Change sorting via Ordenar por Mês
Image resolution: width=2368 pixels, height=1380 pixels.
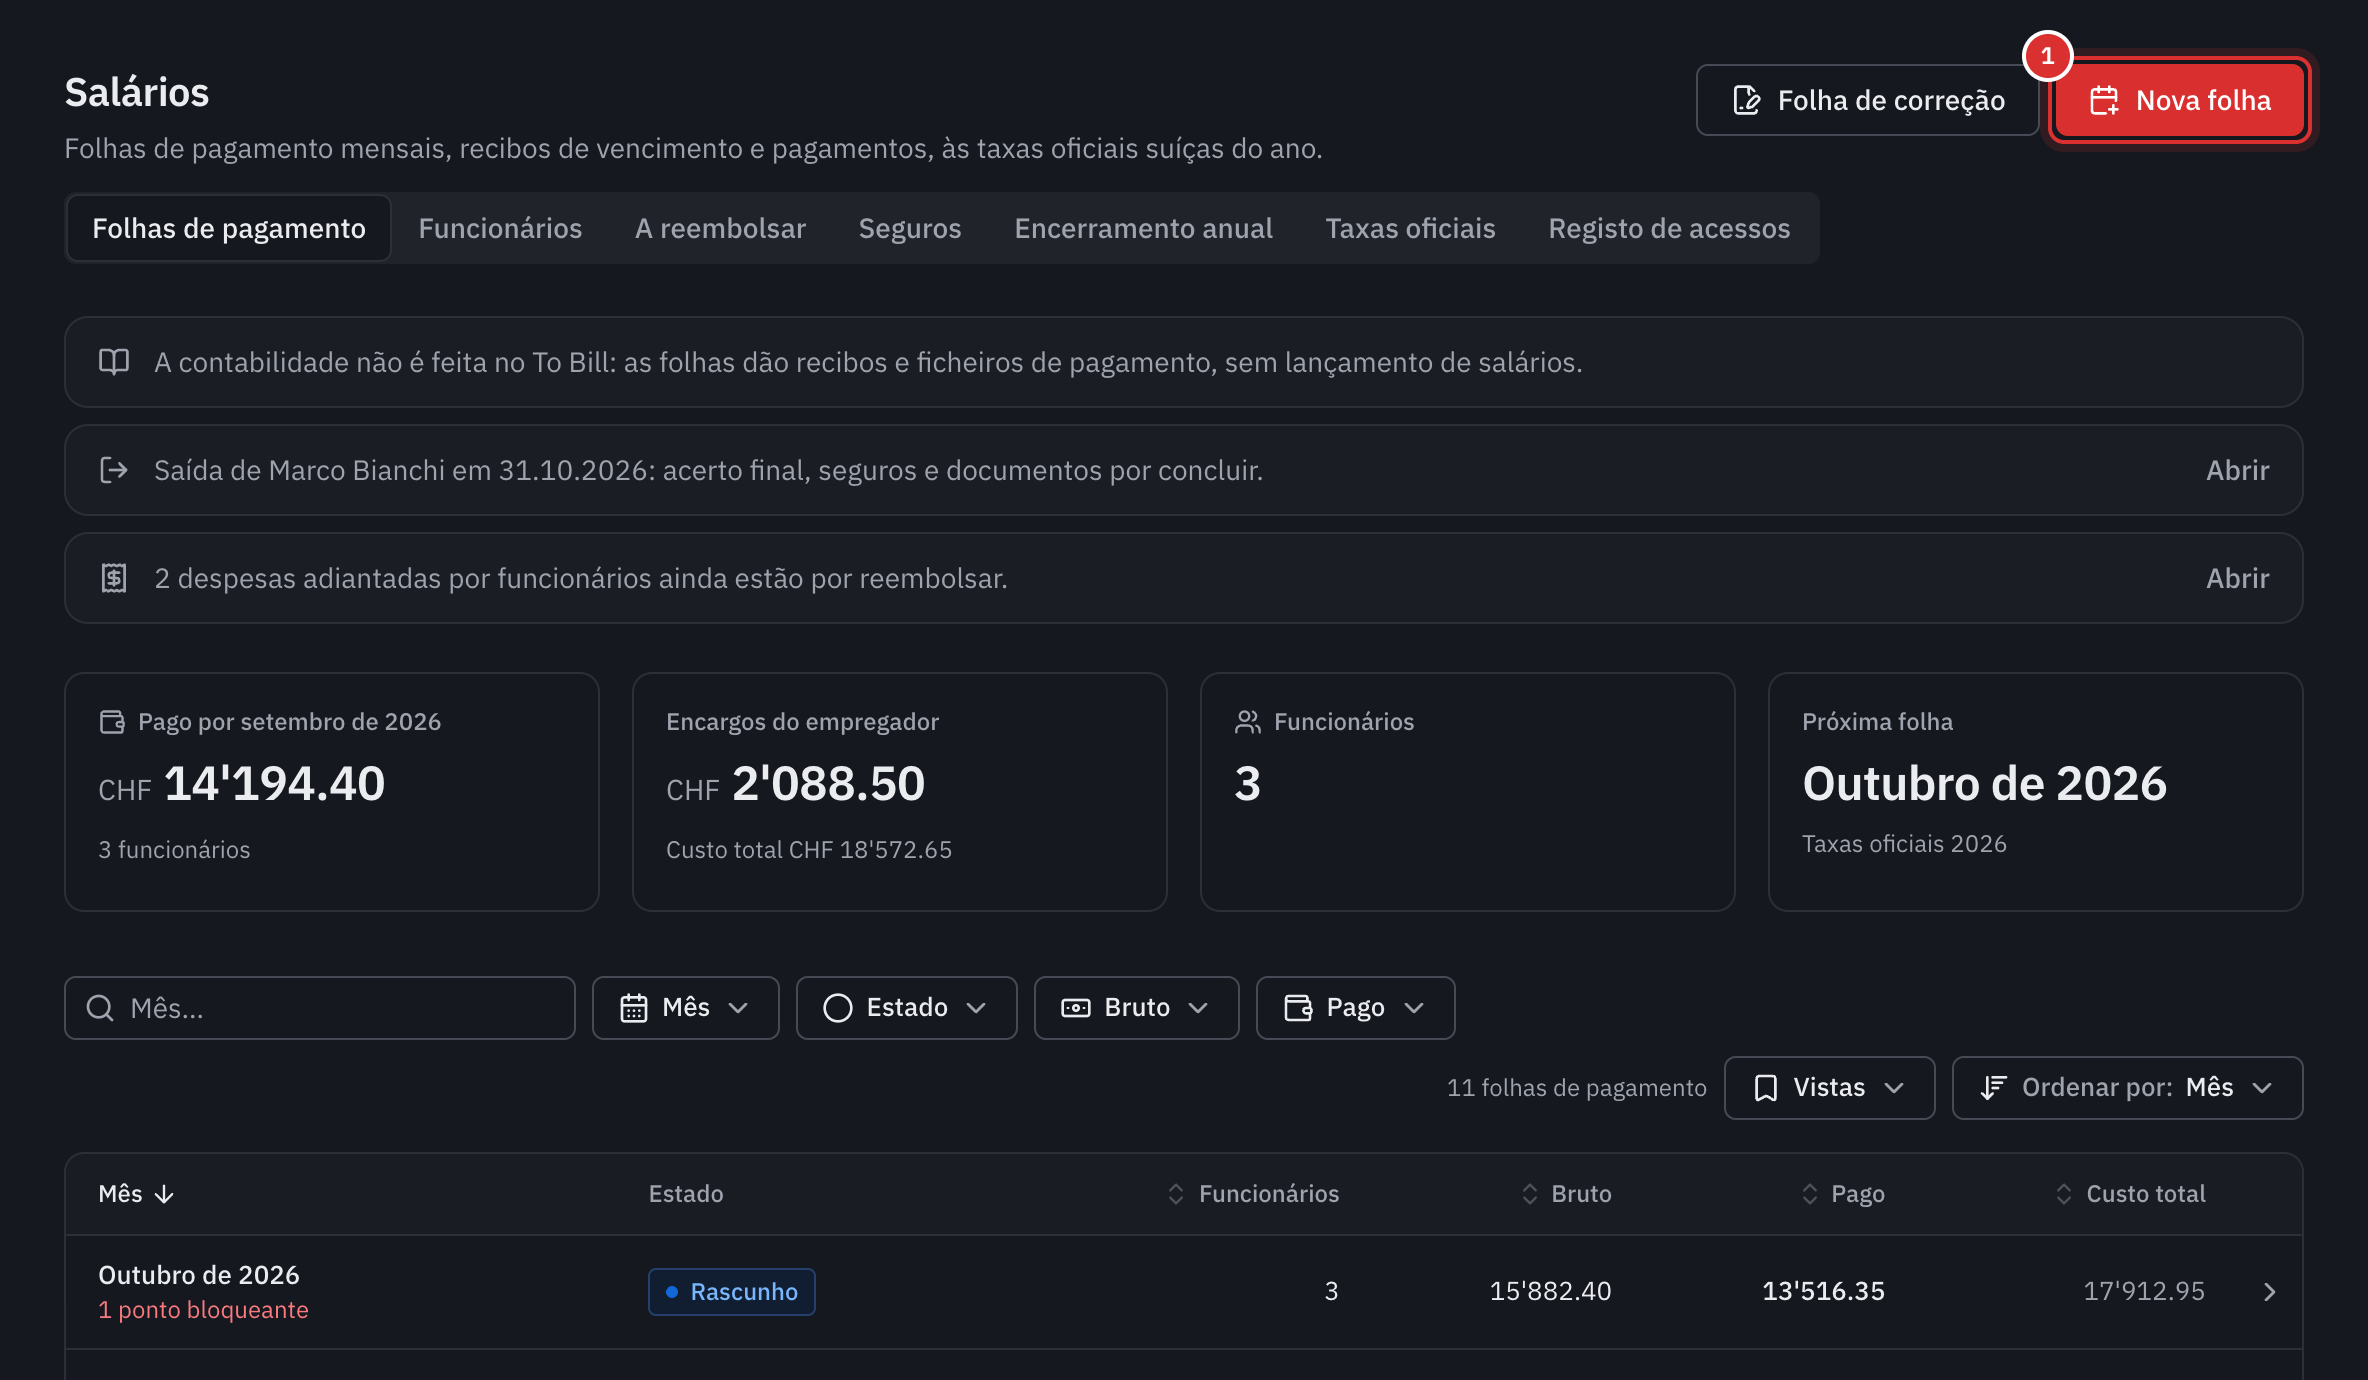[2127, 1088]
